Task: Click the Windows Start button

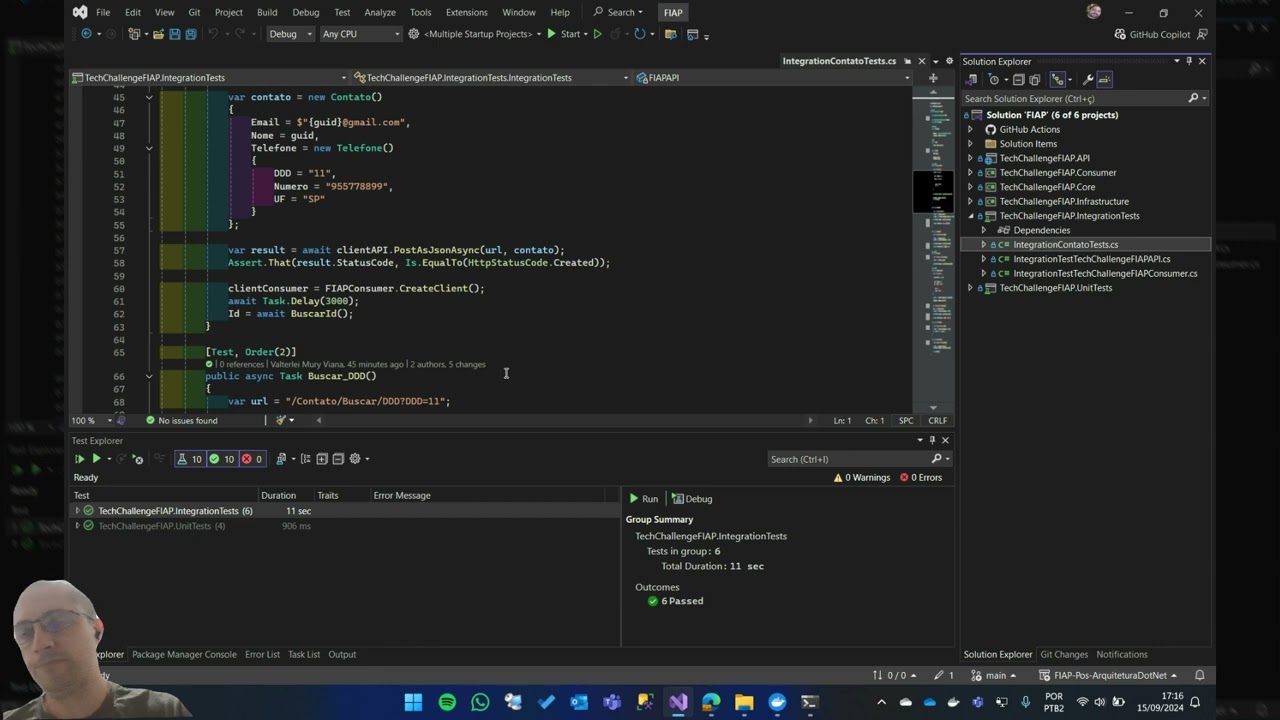Action: tap(413, 702)
